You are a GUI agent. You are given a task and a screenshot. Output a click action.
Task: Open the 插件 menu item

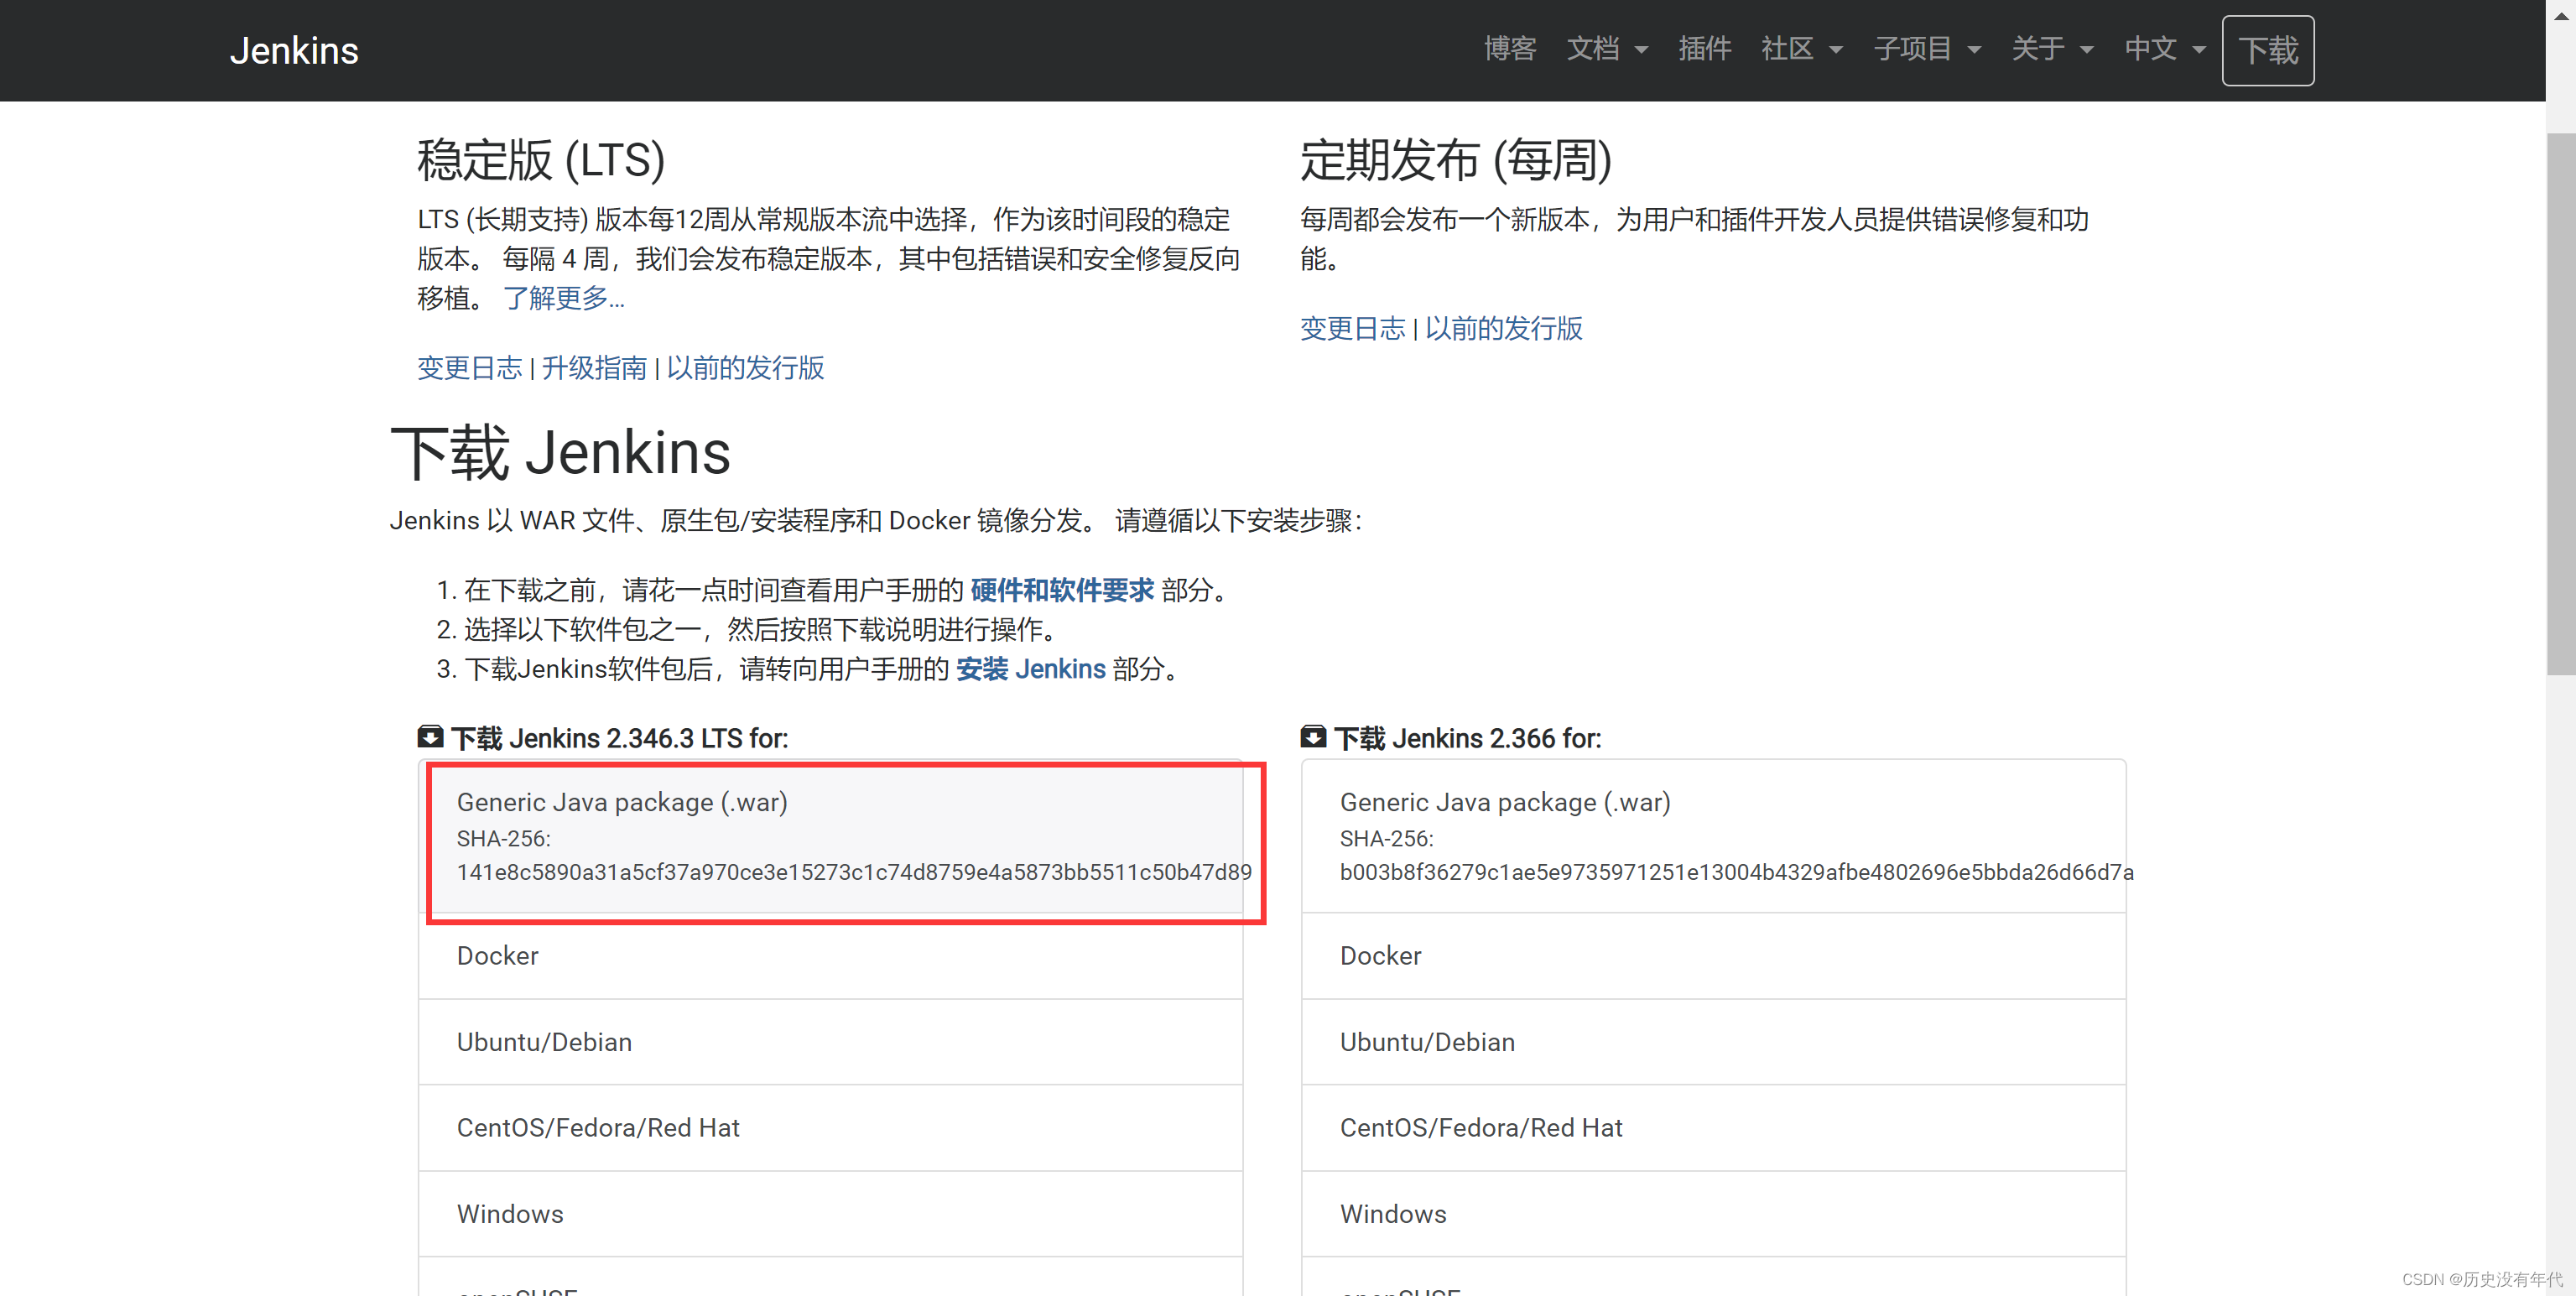pyautogui.click(x=1704, y=49)
